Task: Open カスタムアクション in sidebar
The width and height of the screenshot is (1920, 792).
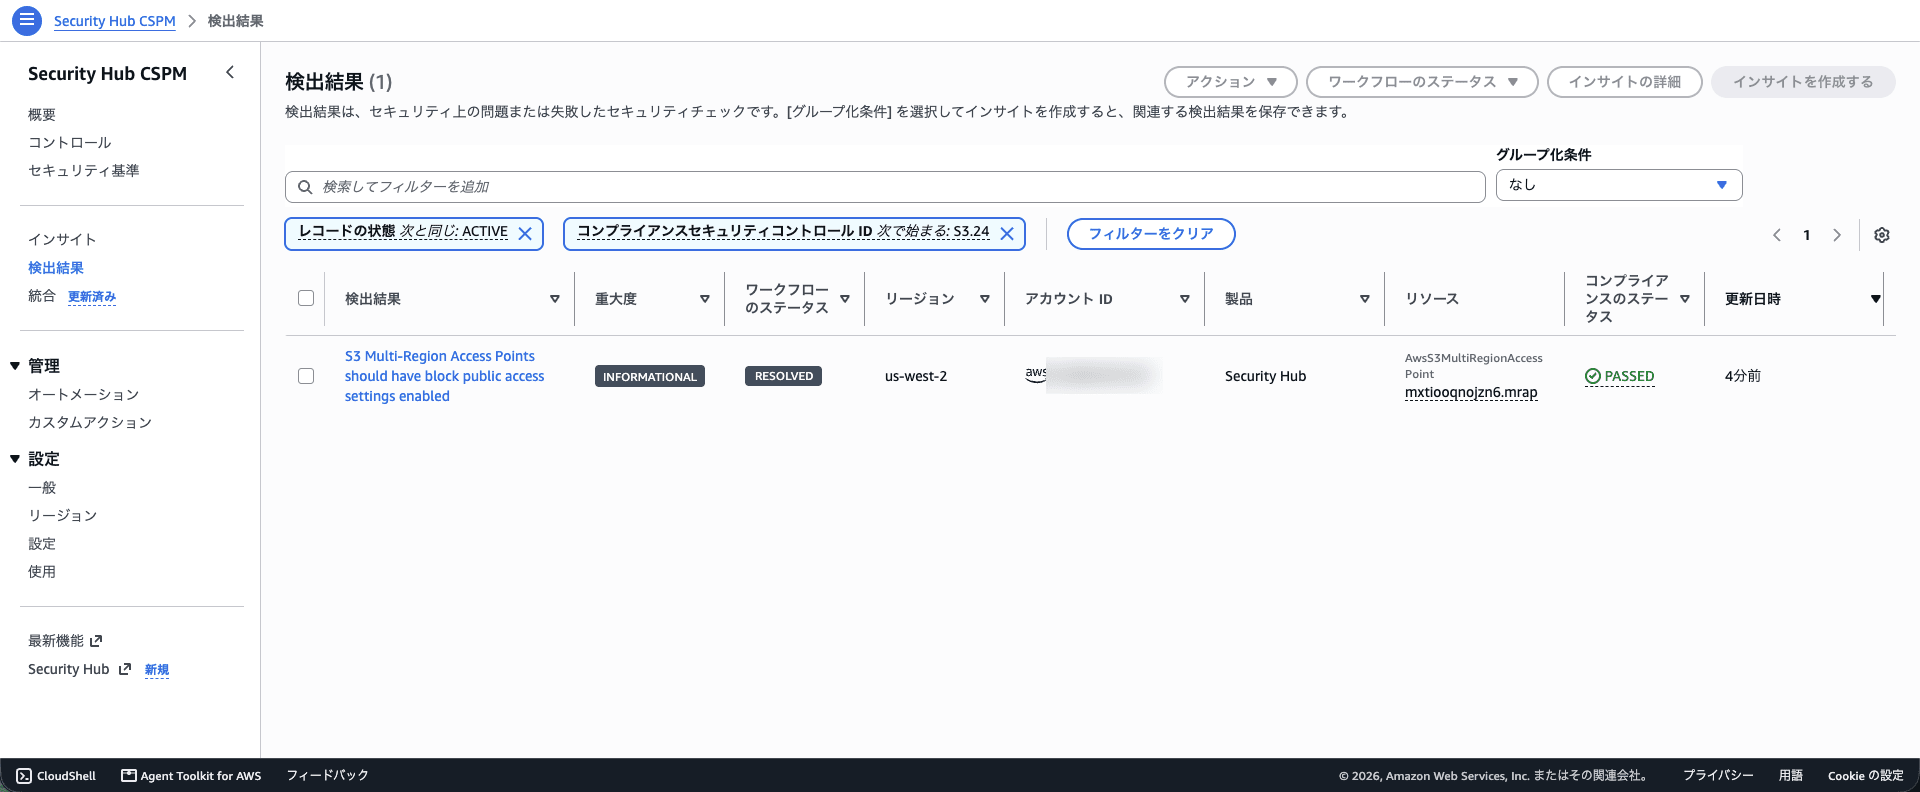Action: pos(90,422)
